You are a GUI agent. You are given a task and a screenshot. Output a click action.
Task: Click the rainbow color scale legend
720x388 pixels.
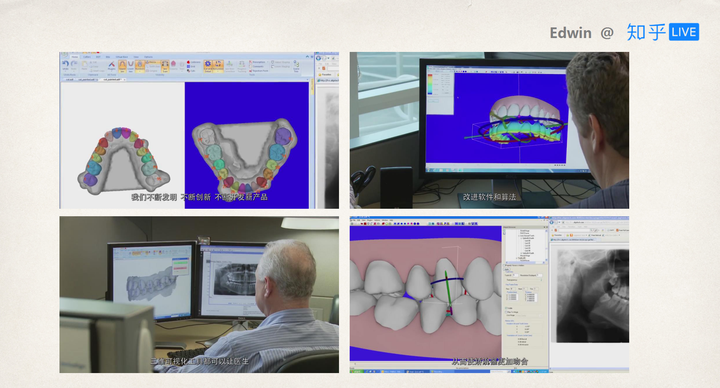(430, 84)
